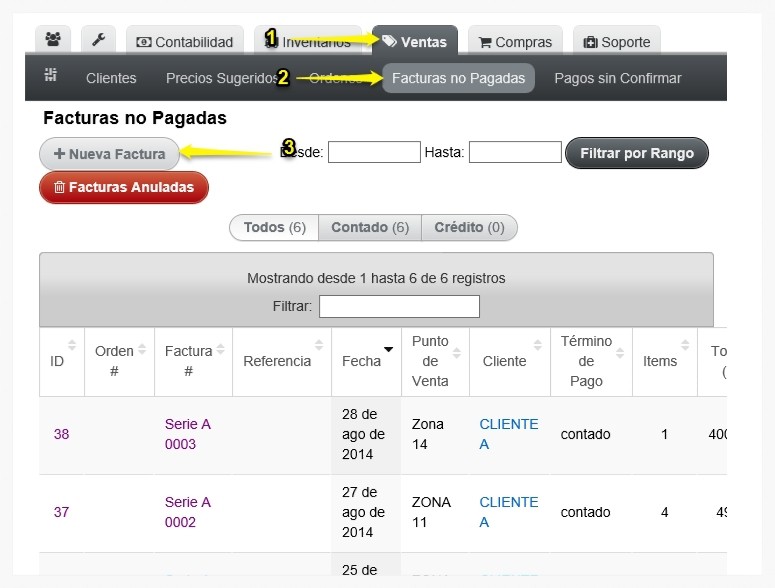Open invoice ID 37
The width and height of the screenshot is (775, 588).
[x=61, y=512]
